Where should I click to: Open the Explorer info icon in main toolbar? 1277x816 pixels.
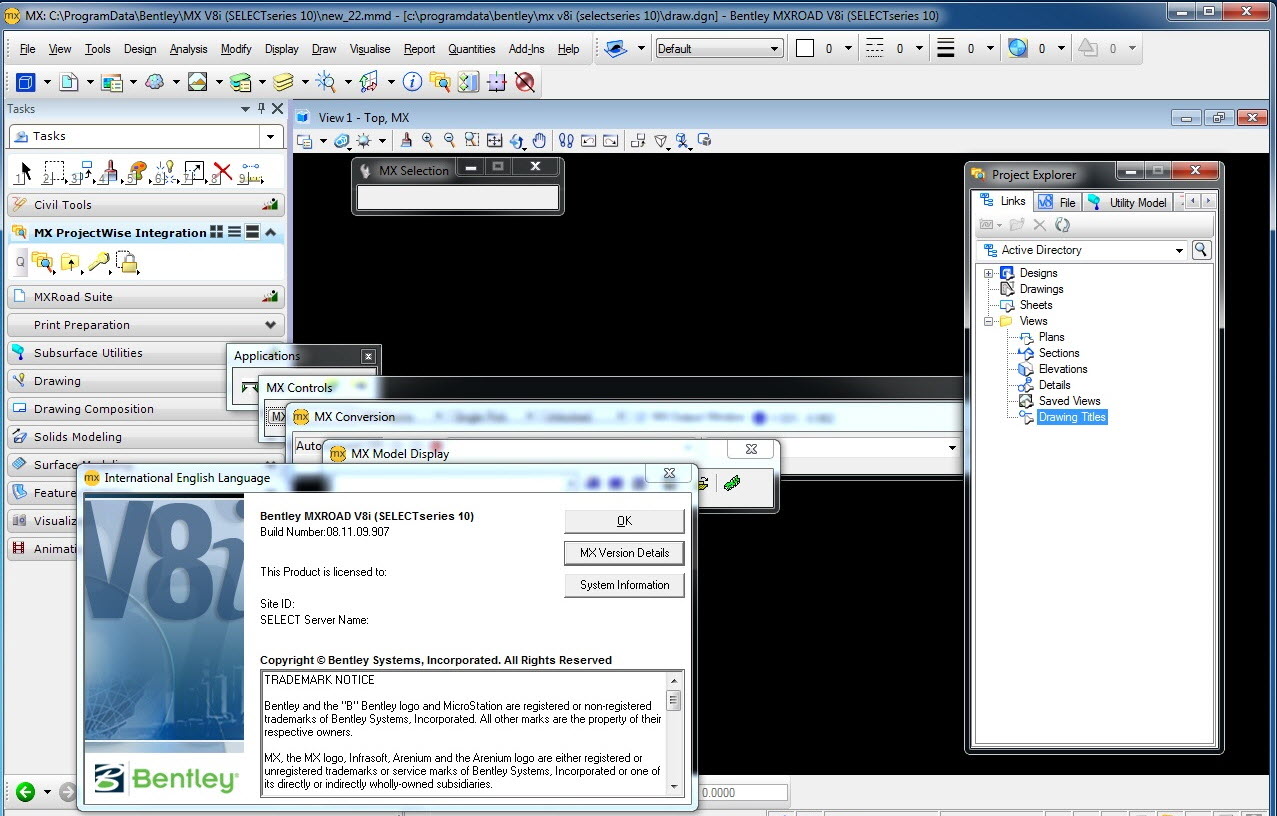coord(412,82)
